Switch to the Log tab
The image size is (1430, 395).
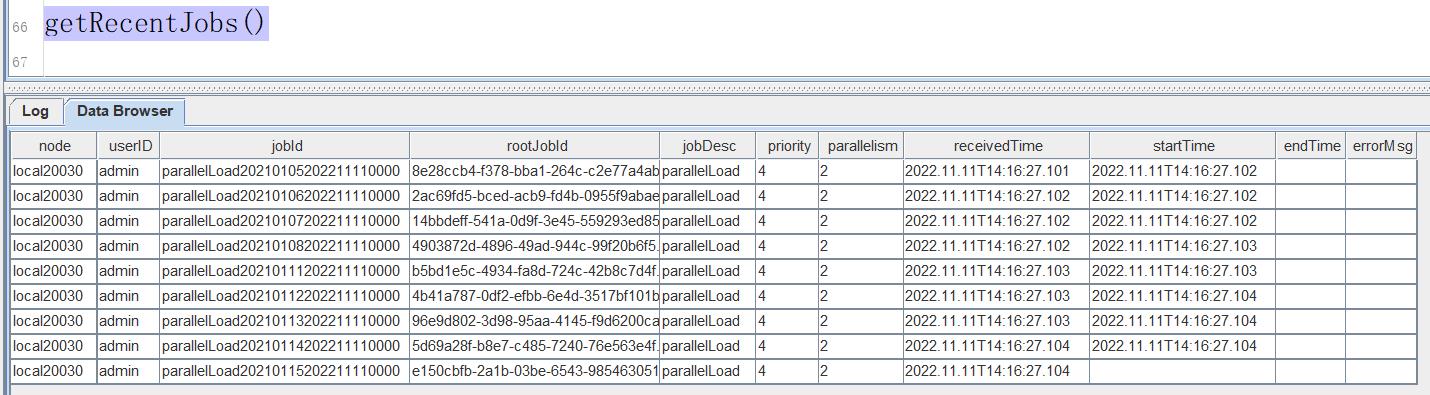pyautogui.click(x=35, y=111)
